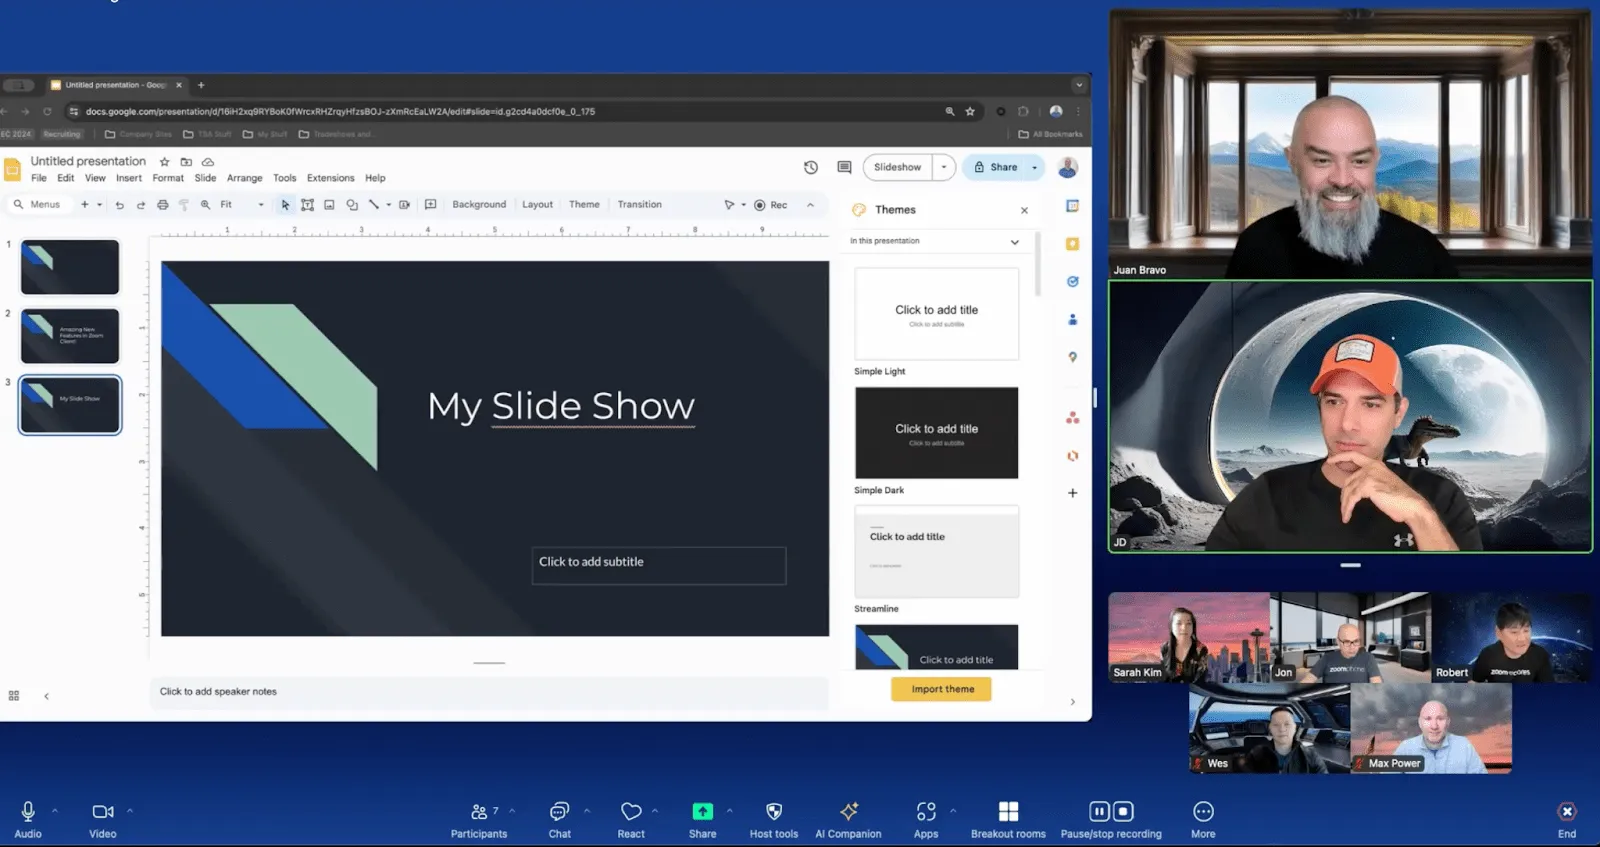Click Zoom Share screen button
Viewport: 1600px width, 847px height.
[703, 819]
